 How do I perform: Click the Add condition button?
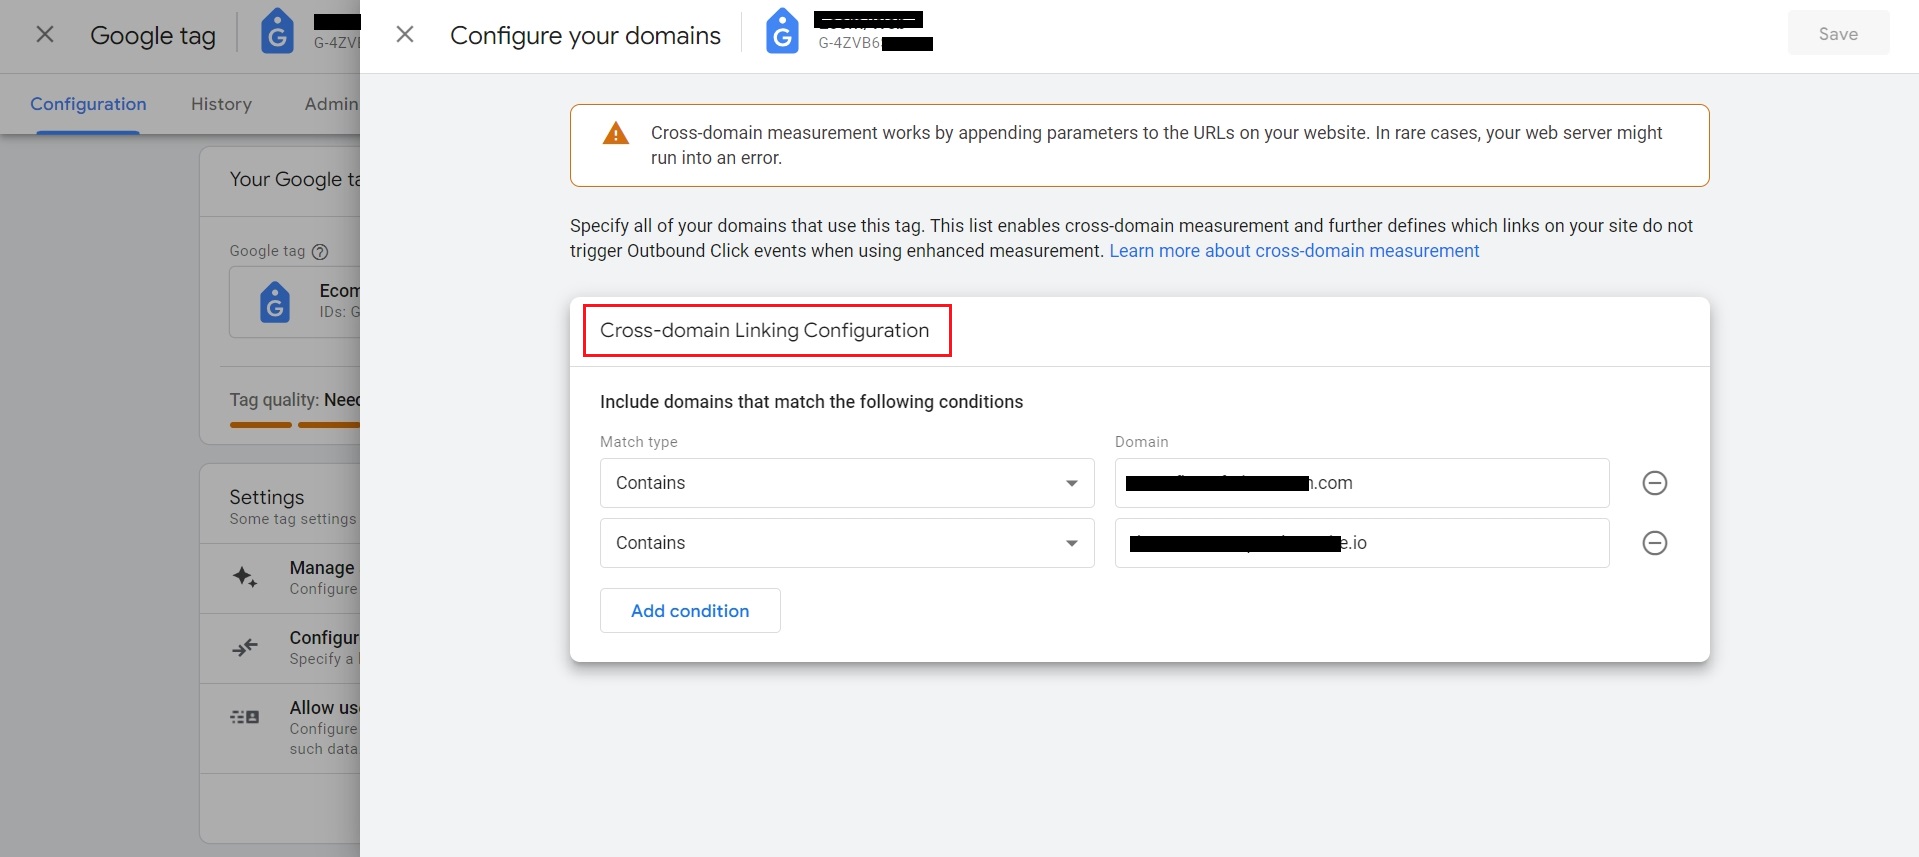coord(690,611)
